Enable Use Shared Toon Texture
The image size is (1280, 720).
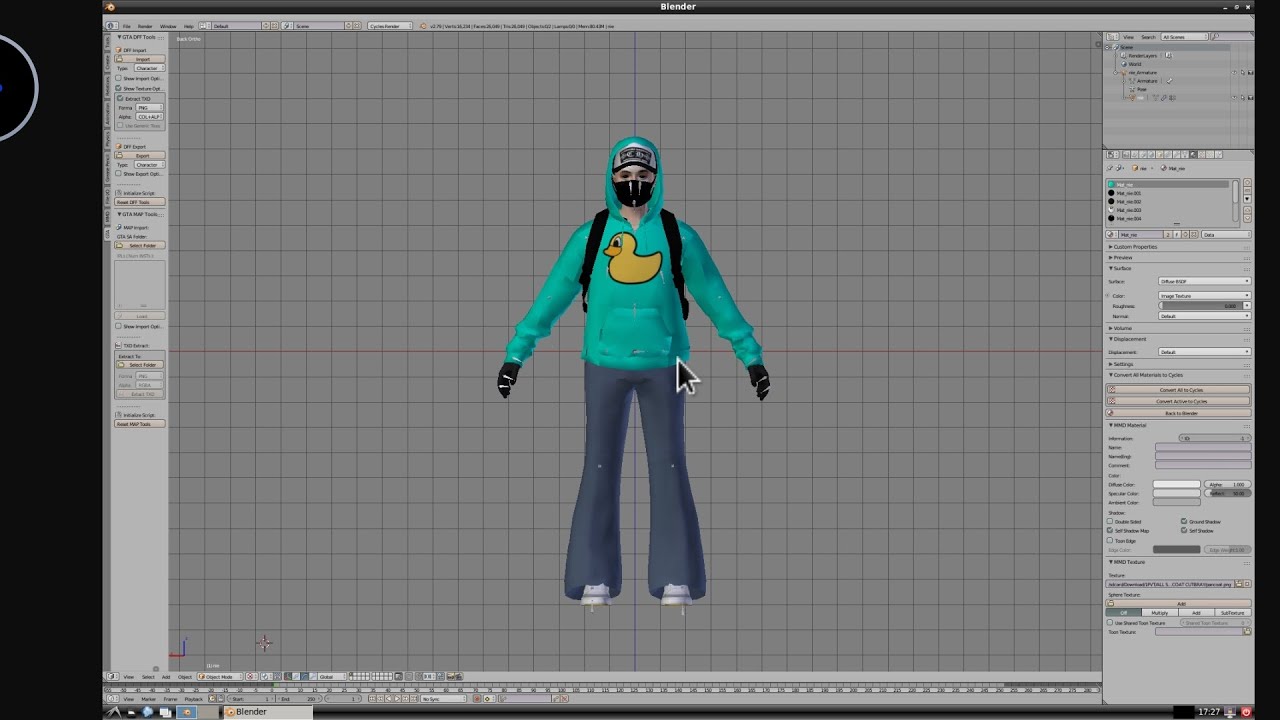(x=1110, y=622)
